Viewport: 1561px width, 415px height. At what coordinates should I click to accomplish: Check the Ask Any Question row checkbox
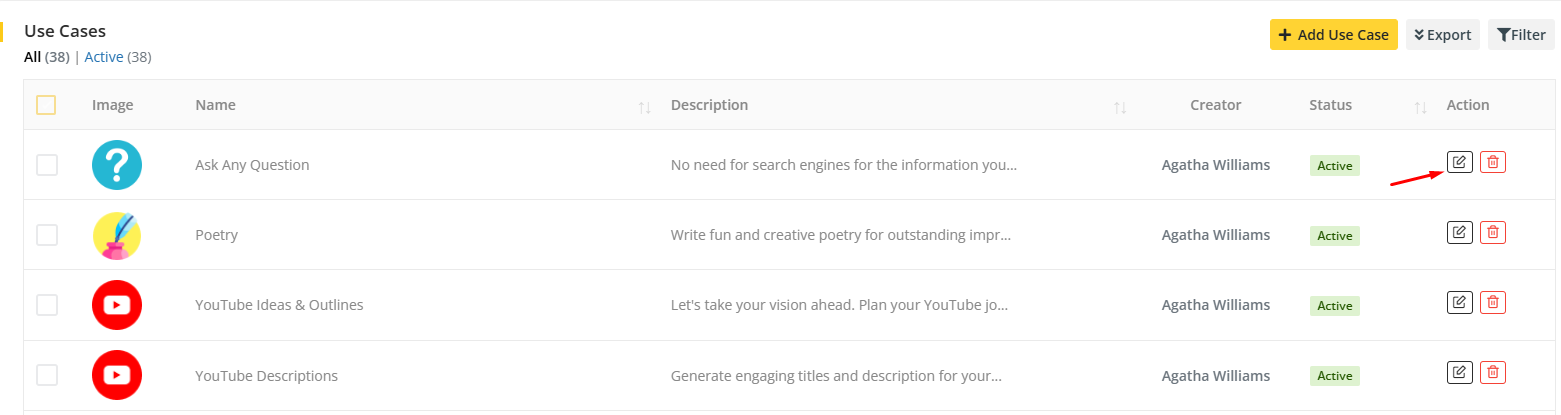(47, 165)
